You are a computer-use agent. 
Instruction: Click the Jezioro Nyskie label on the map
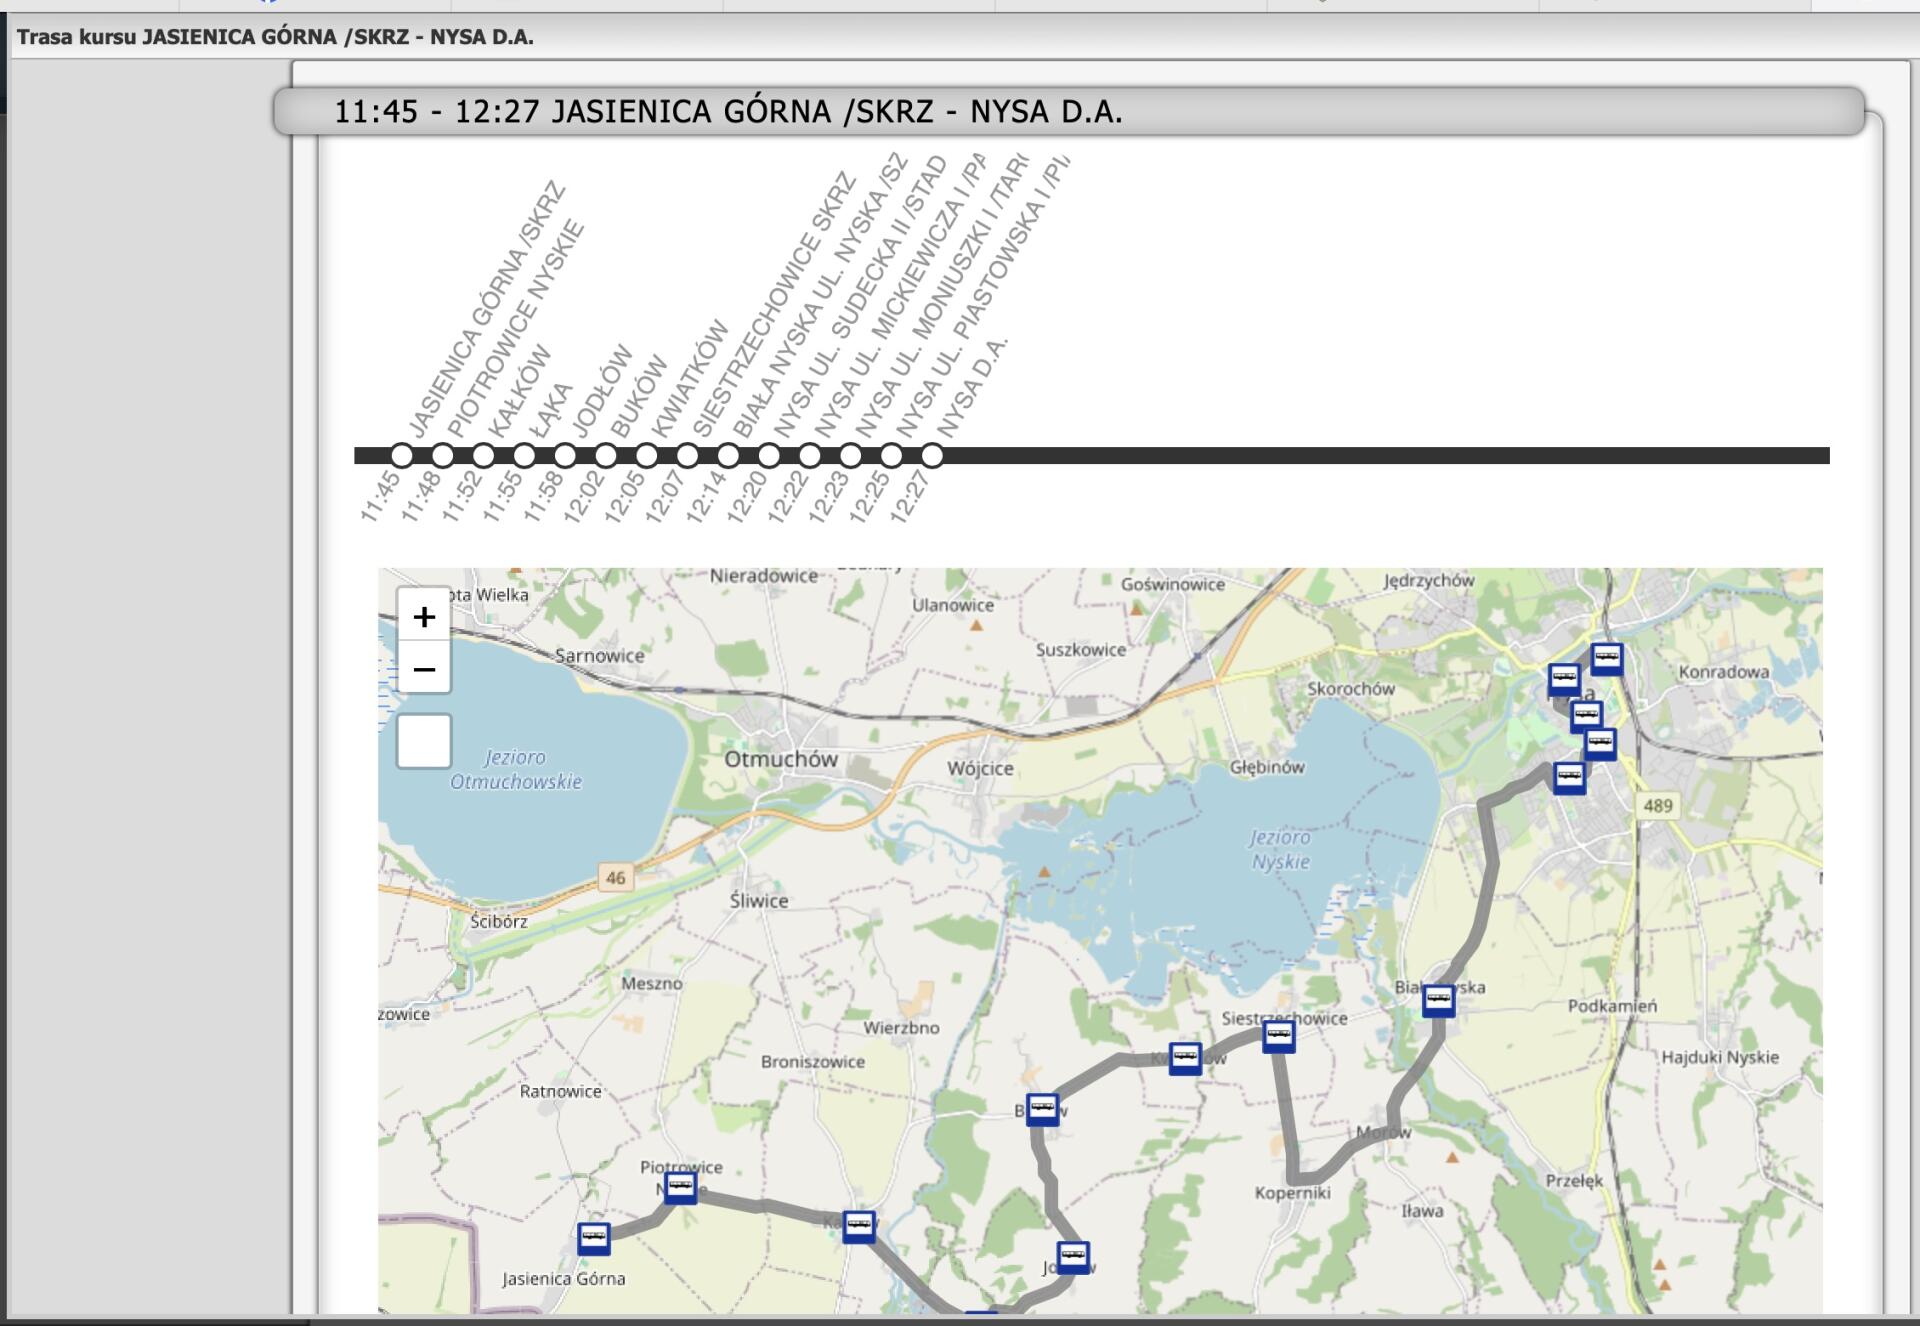pos(1280,849)
